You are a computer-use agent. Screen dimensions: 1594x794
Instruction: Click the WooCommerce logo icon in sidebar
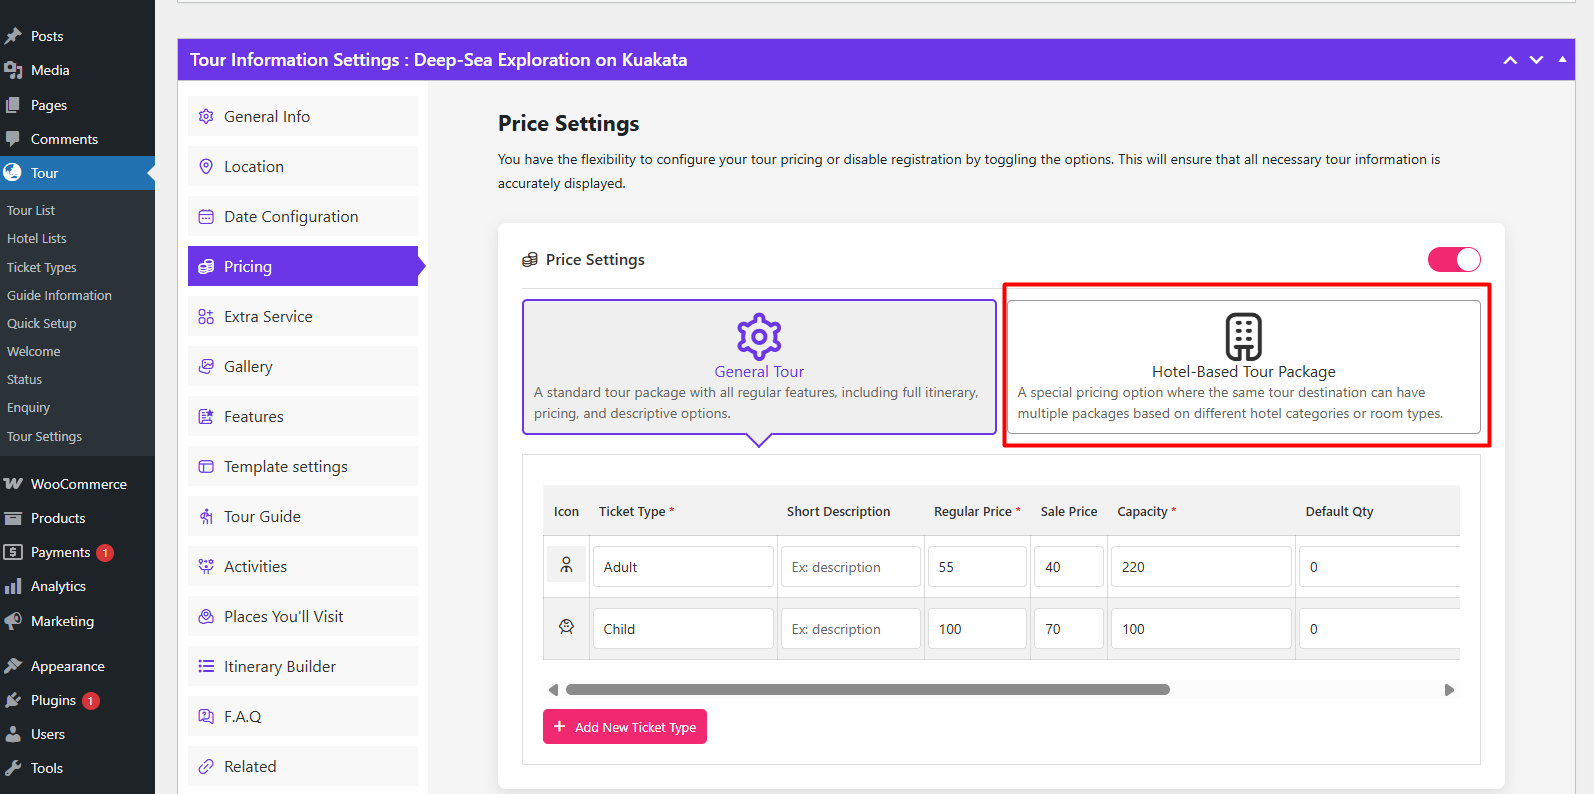[x=13, y=484]
